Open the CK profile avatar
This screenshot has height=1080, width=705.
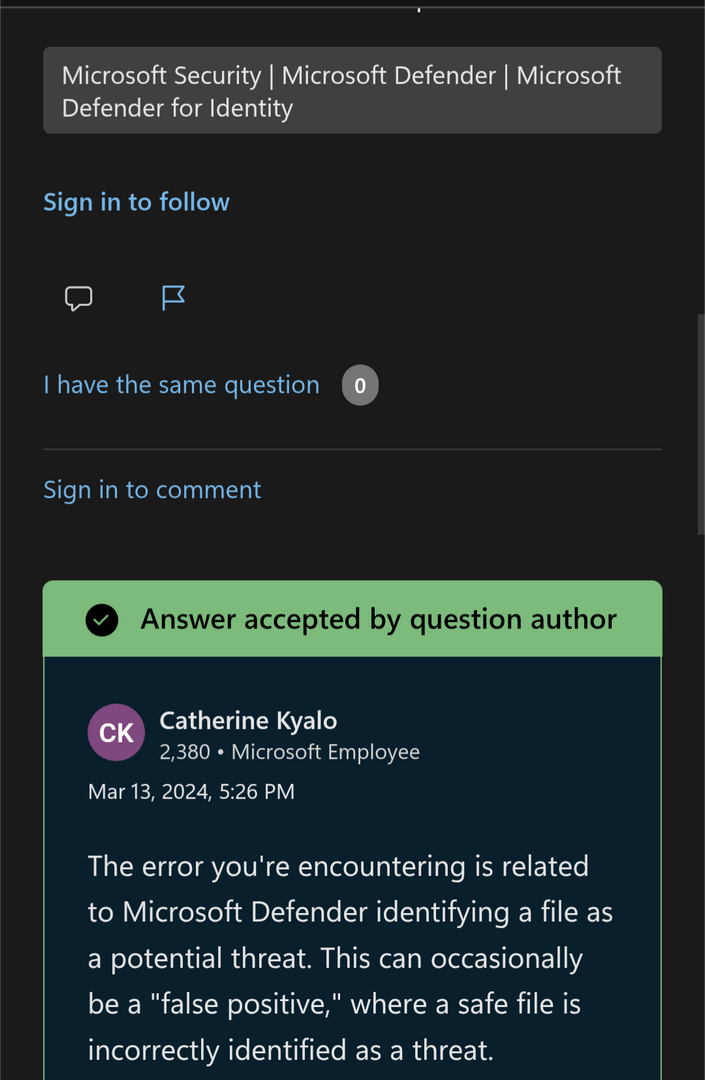tap(117, 733)
